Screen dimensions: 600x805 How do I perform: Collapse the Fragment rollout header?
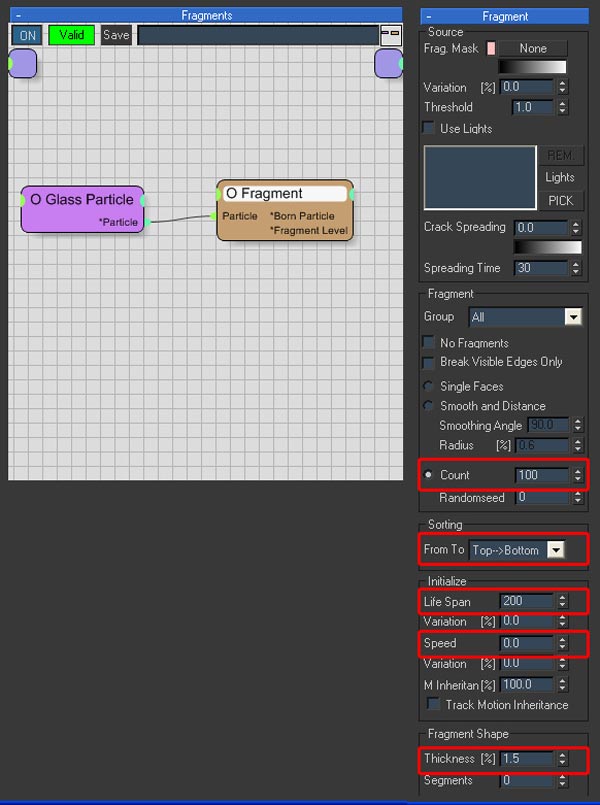tap(429, 16)
